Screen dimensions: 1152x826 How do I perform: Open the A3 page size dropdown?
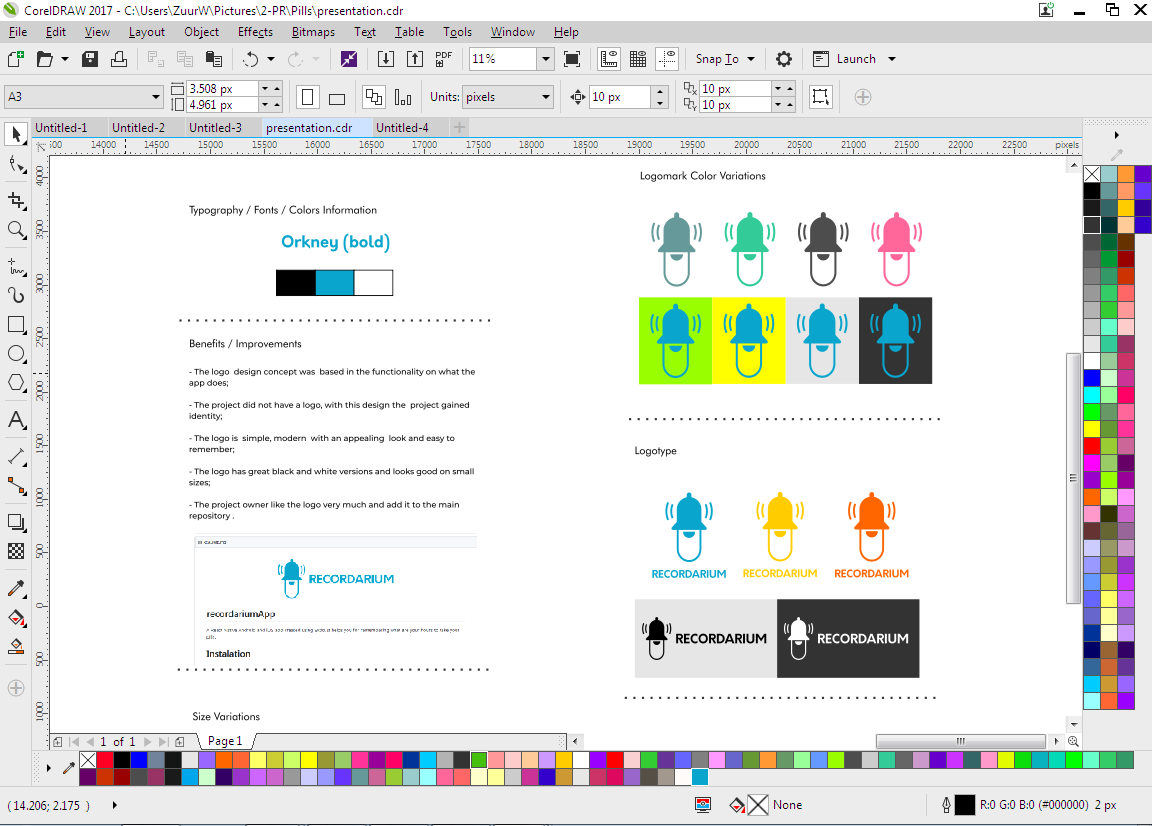pyautogui.click(x=156, y=96)
